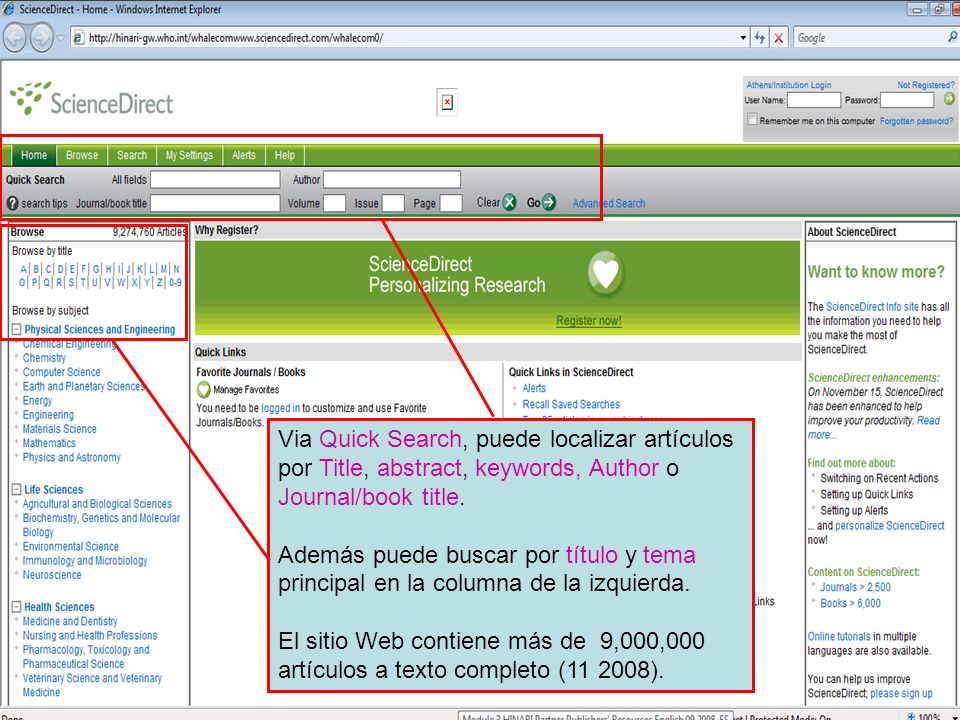Open Environmental Science subject link
Image resolution: width=960 pixels, height=720 pixels.
(70, 546)
